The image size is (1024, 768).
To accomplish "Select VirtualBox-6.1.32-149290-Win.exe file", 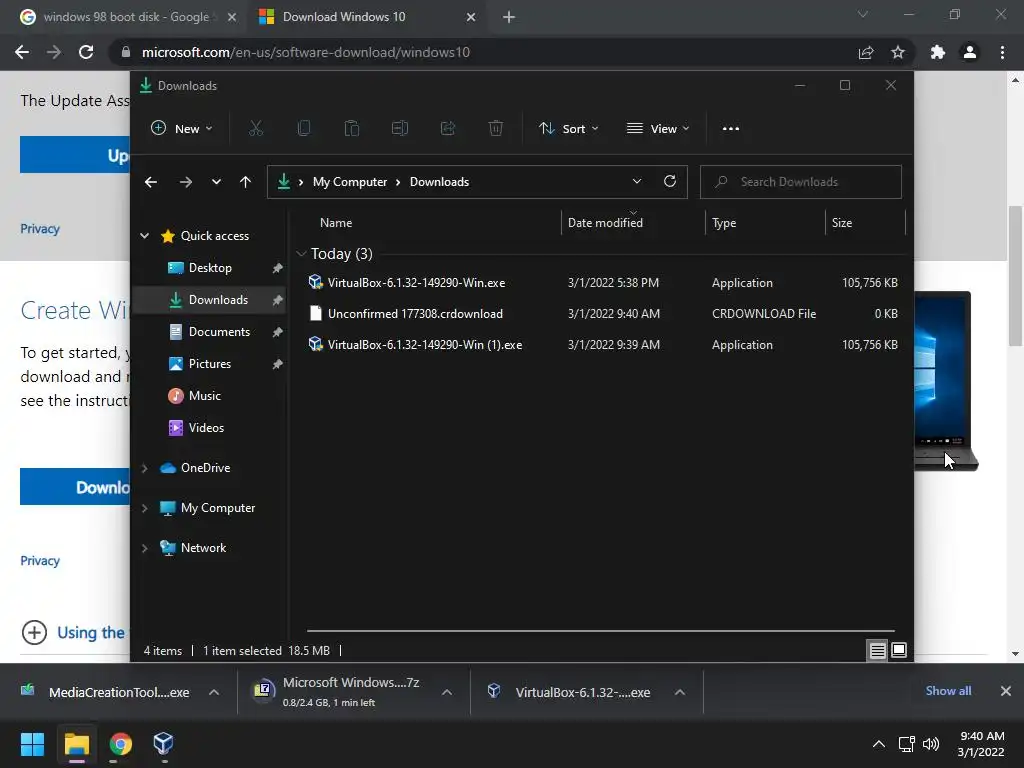I will [604, 283].
